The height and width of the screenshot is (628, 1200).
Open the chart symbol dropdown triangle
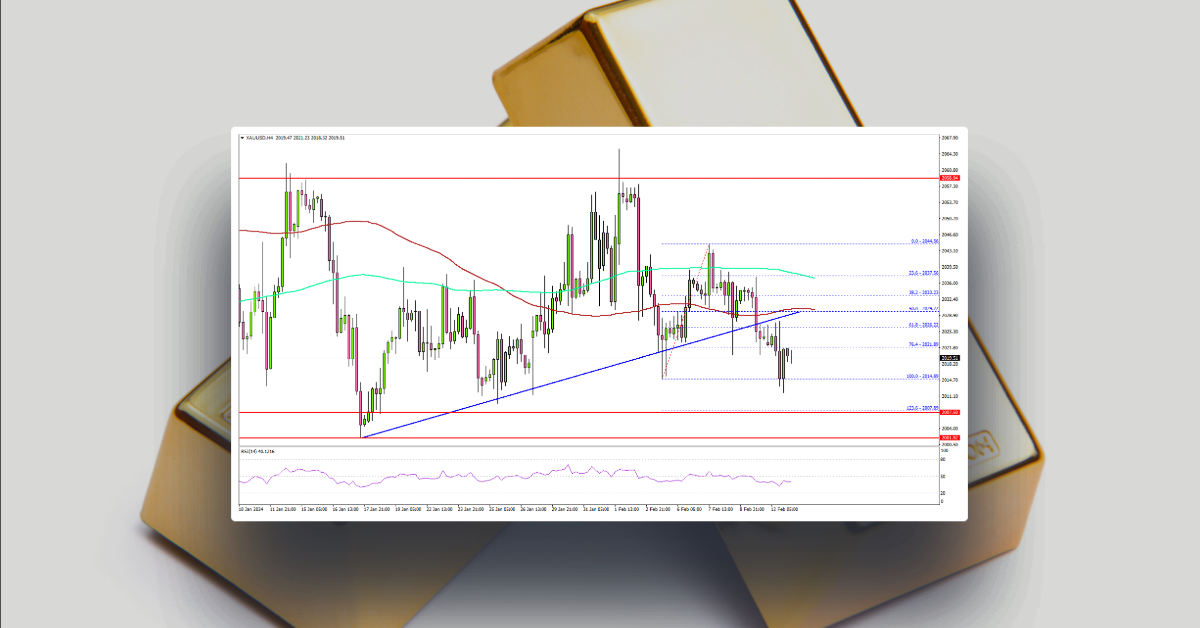(242, 138)
